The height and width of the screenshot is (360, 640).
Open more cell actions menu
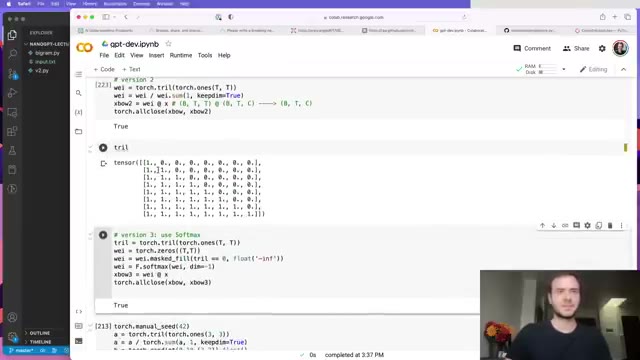pos(621,225)
